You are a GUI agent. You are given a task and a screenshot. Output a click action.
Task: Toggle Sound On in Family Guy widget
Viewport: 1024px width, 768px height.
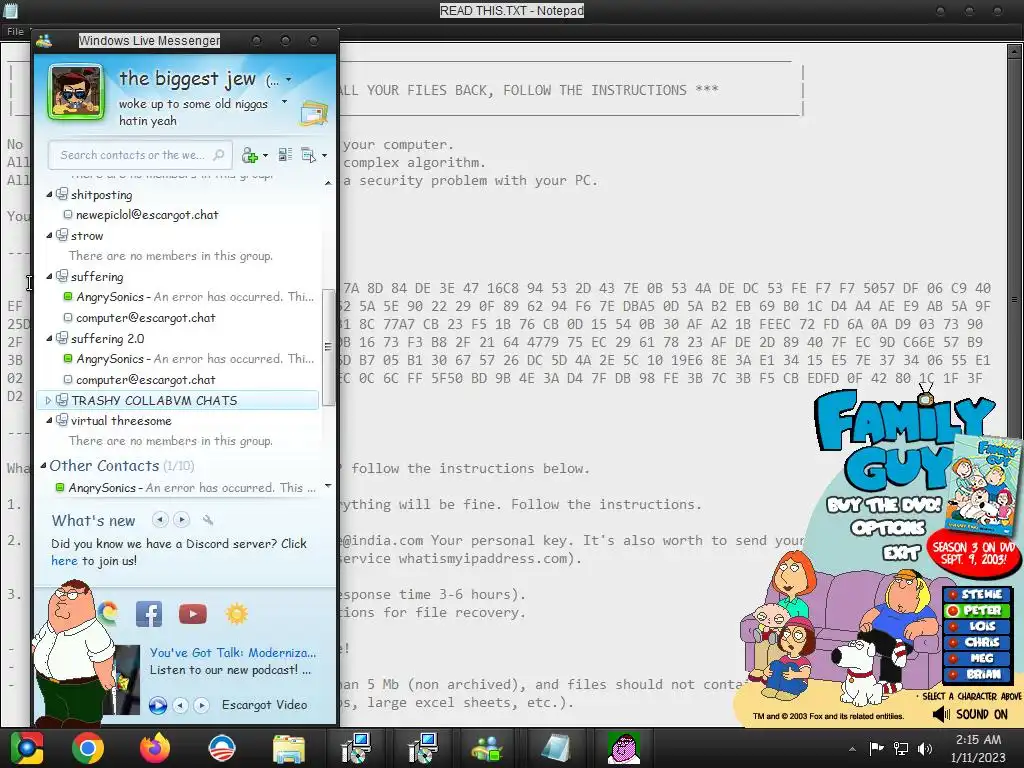tap(972, 714)
